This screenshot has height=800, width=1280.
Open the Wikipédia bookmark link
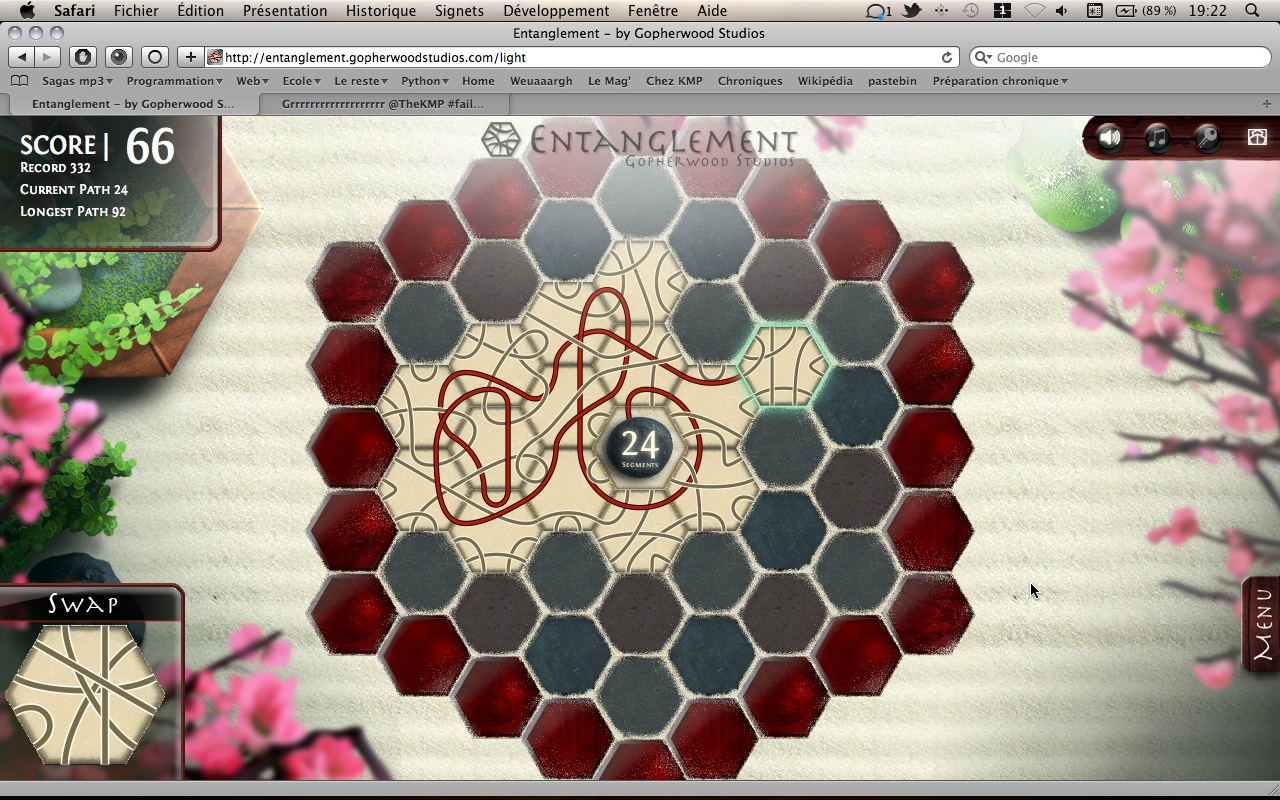click(x=824, y=81)
